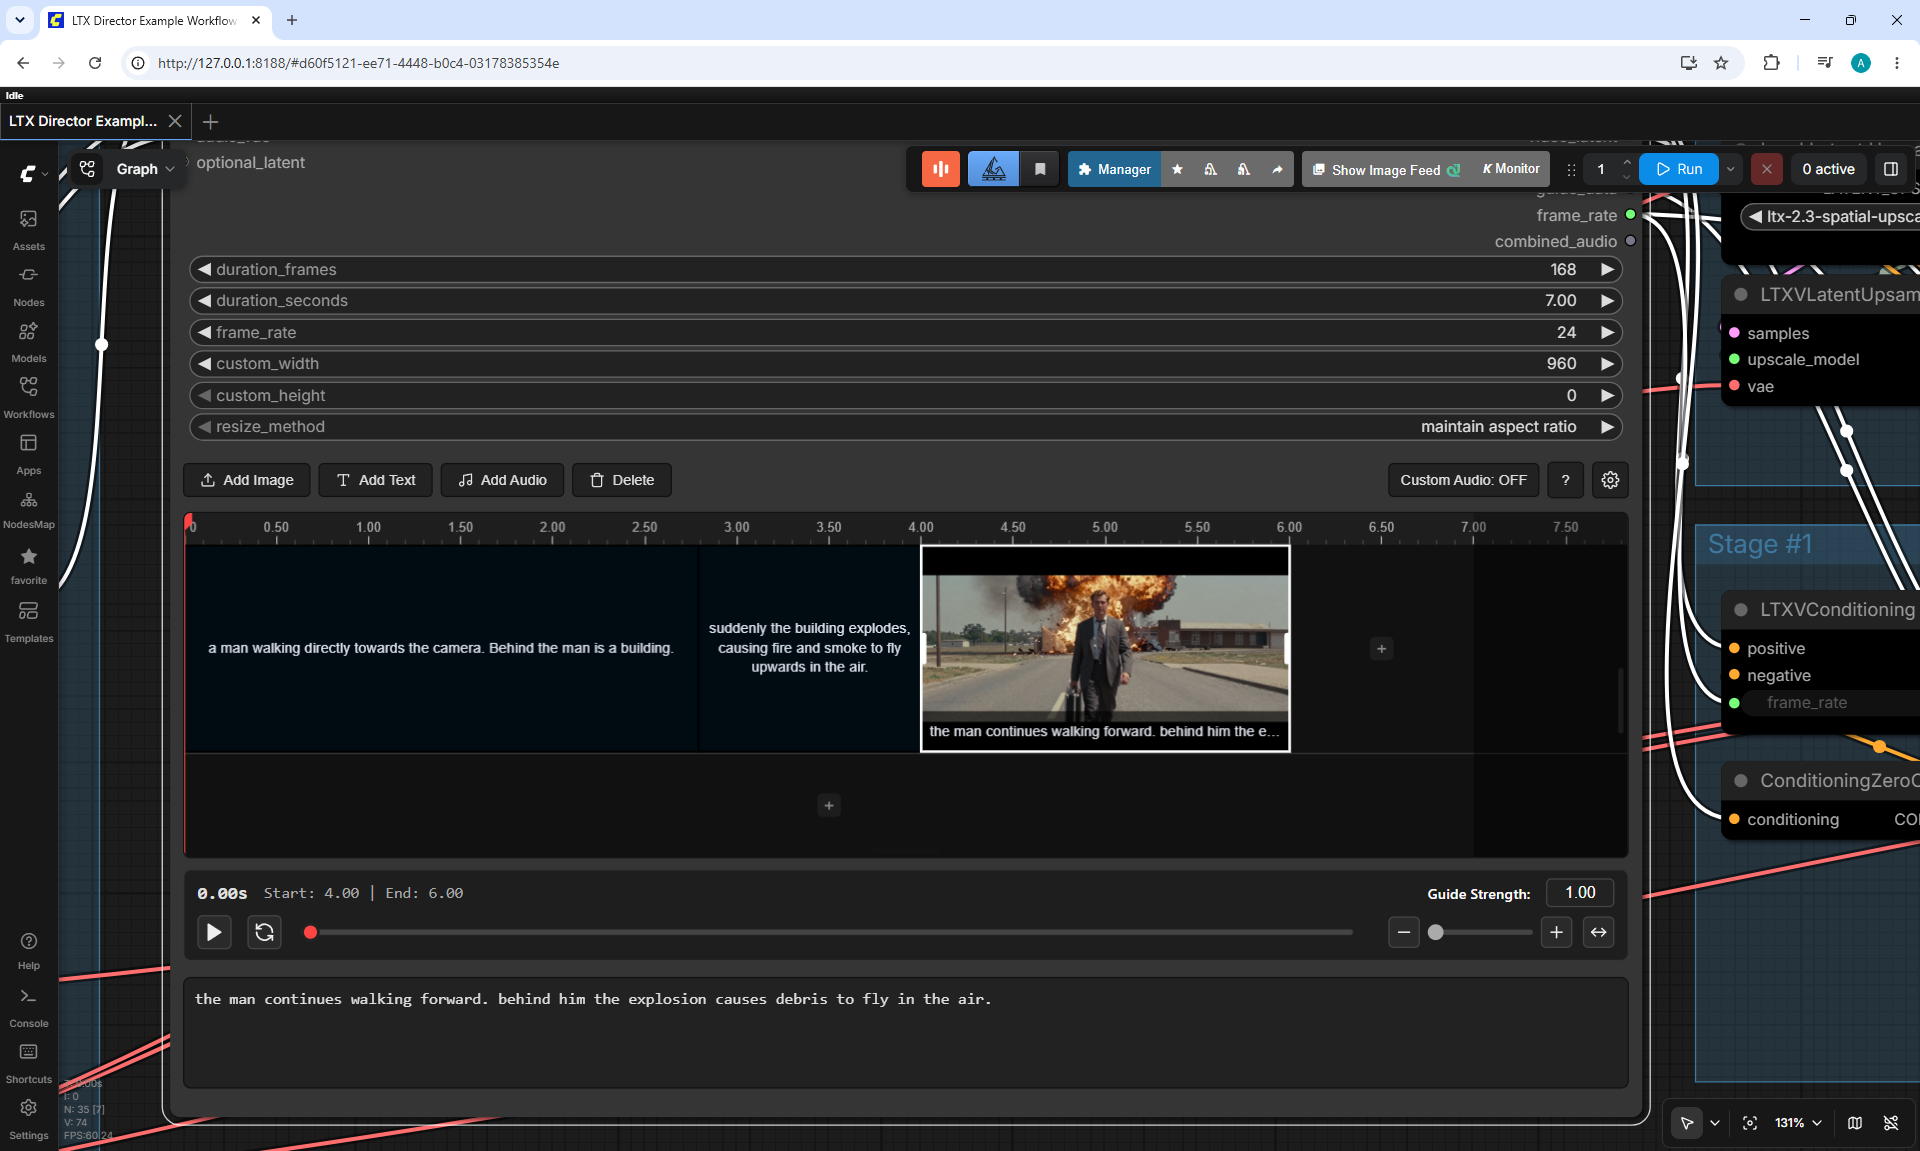Open the NodesMap panel

[x=29, y=509]
